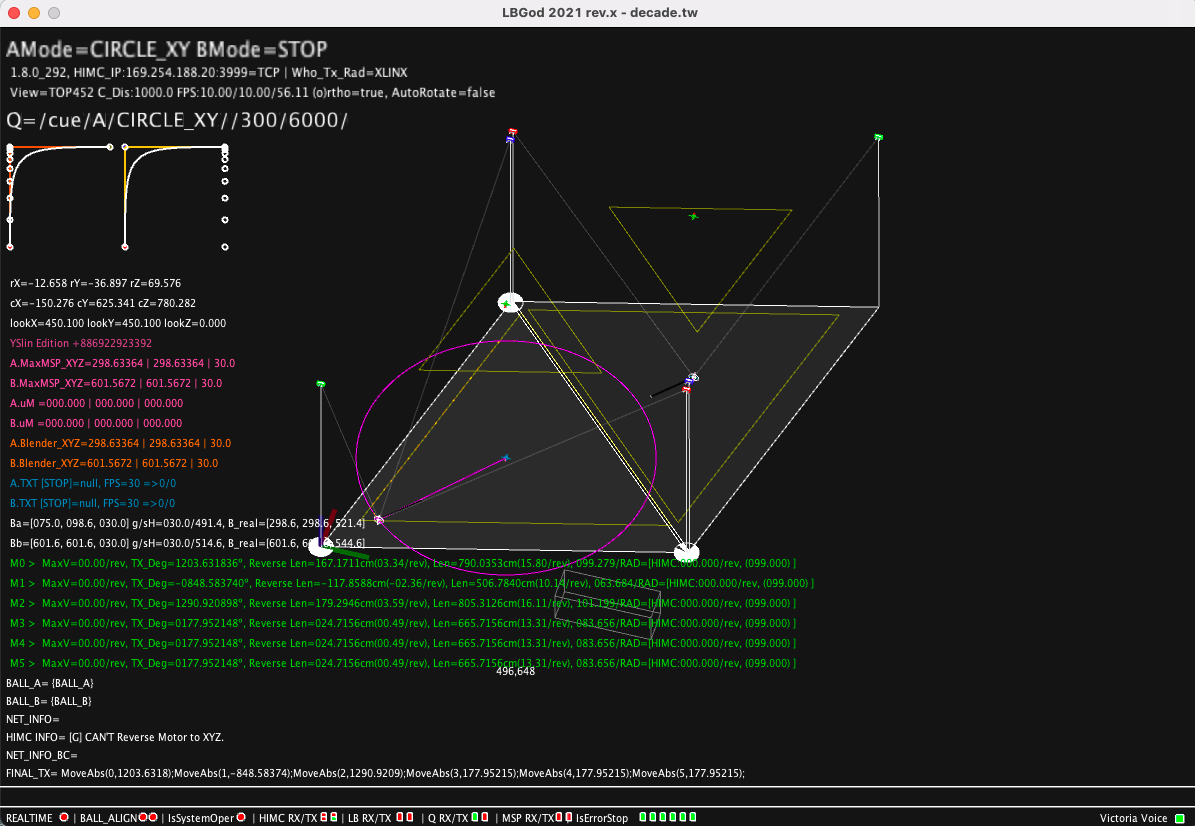Click the YSlin Edition phone number text
1195x826 pixels.
pyautogui.click(x=81, y=344)
